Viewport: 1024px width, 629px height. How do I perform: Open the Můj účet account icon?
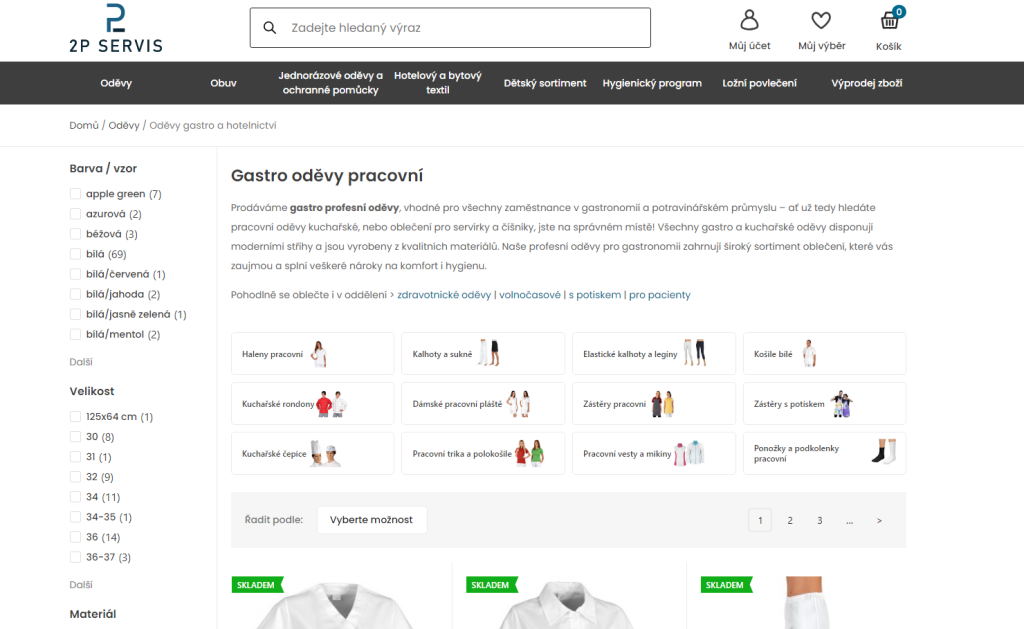pyautogui.click(x=749, y=20)
